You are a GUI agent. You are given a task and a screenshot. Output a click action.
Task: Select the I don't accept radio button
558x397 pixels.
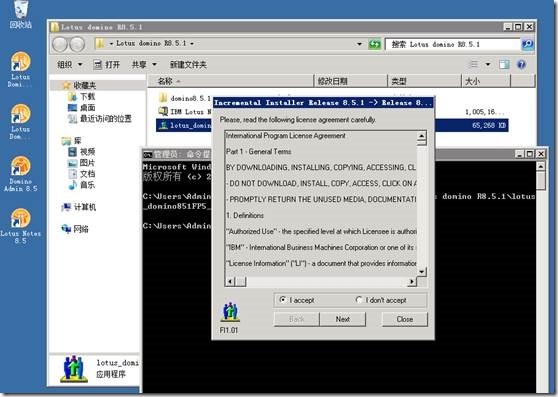point(359,300)
